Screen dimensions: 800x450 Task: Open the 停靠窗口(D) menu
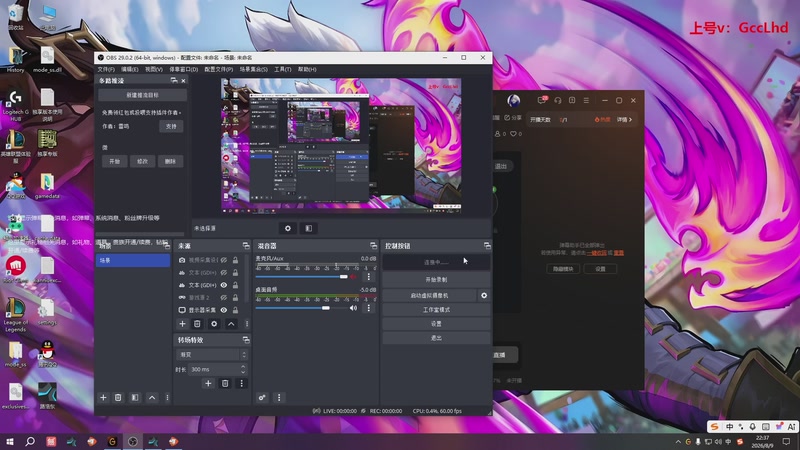tap(184, 69)
